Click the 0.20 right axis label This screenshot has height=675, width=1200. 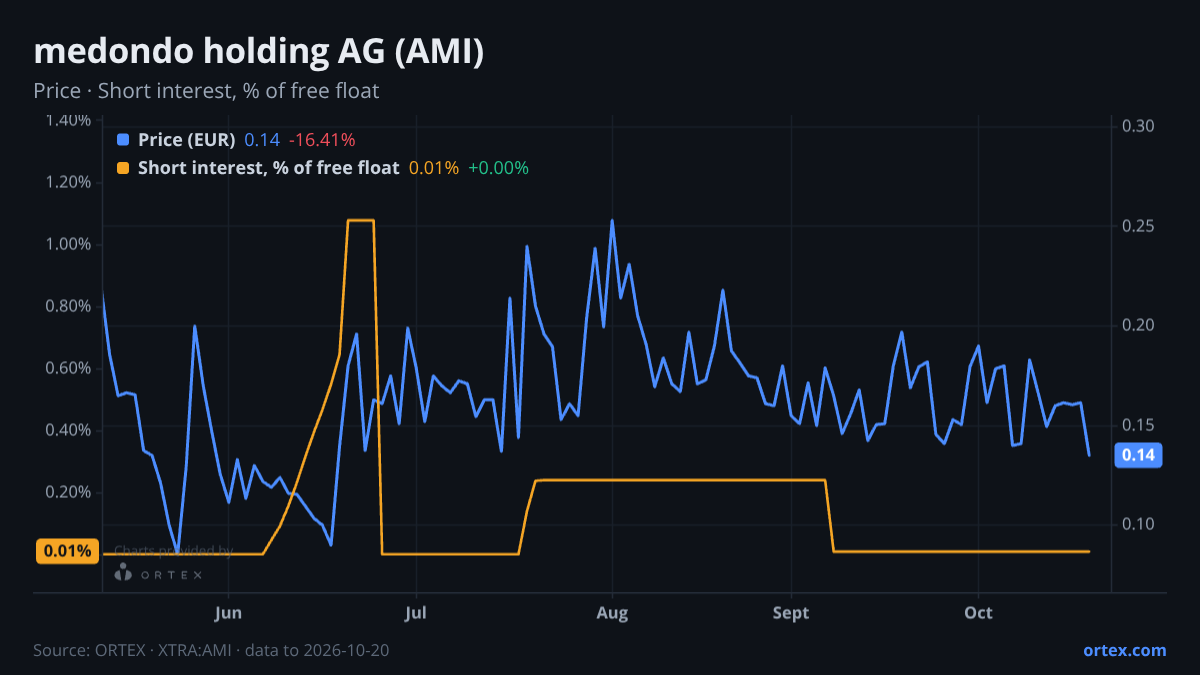pyautogui.click(x=1139, y=325)
